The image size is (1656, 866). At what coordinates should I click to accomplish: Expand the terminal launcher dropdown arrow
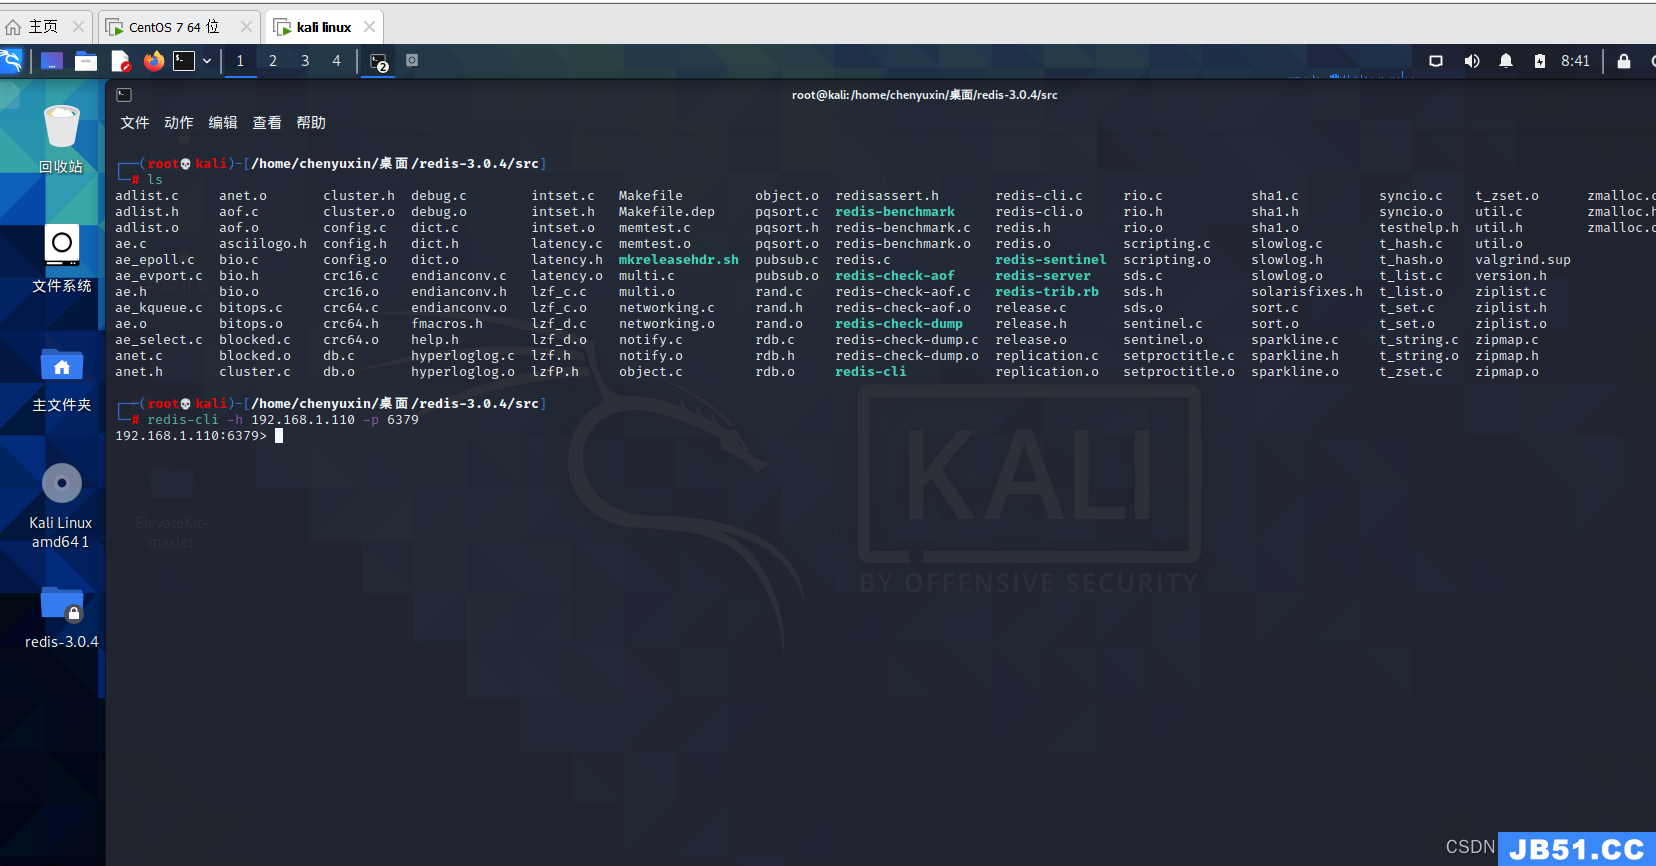(207, 61)
